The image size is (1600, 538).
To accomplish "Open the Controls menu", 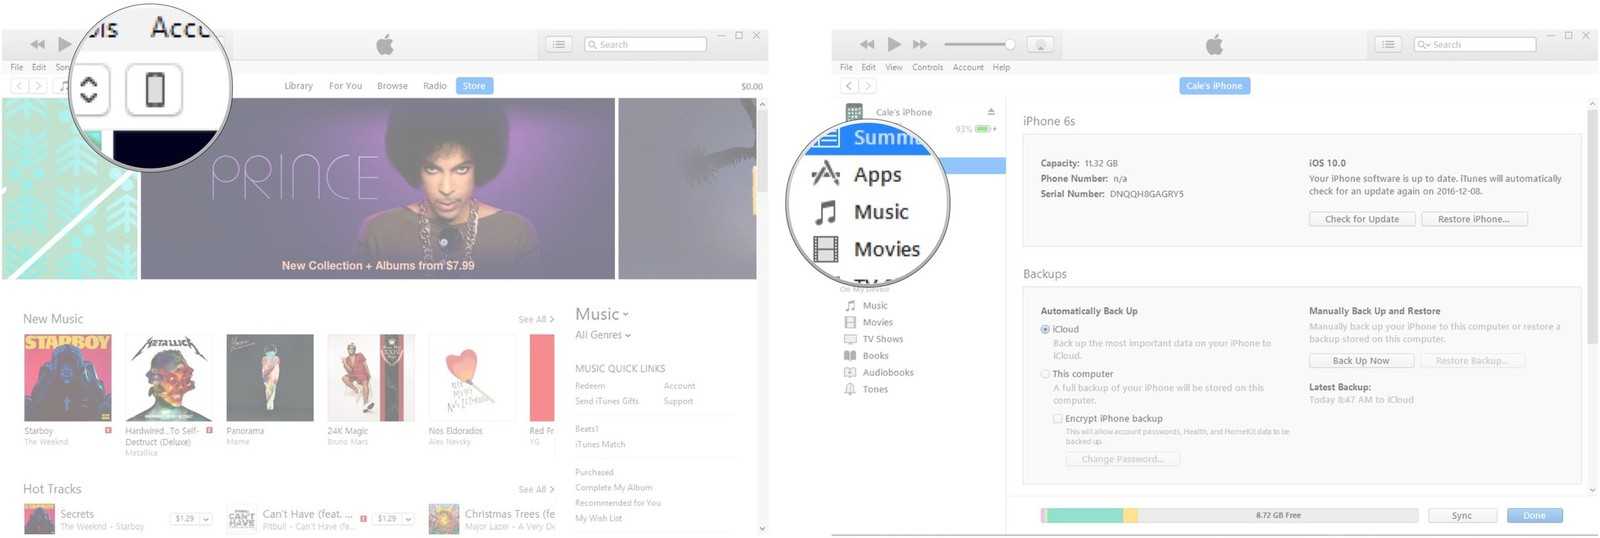I will pyautogui.click(x=927, y=67).
